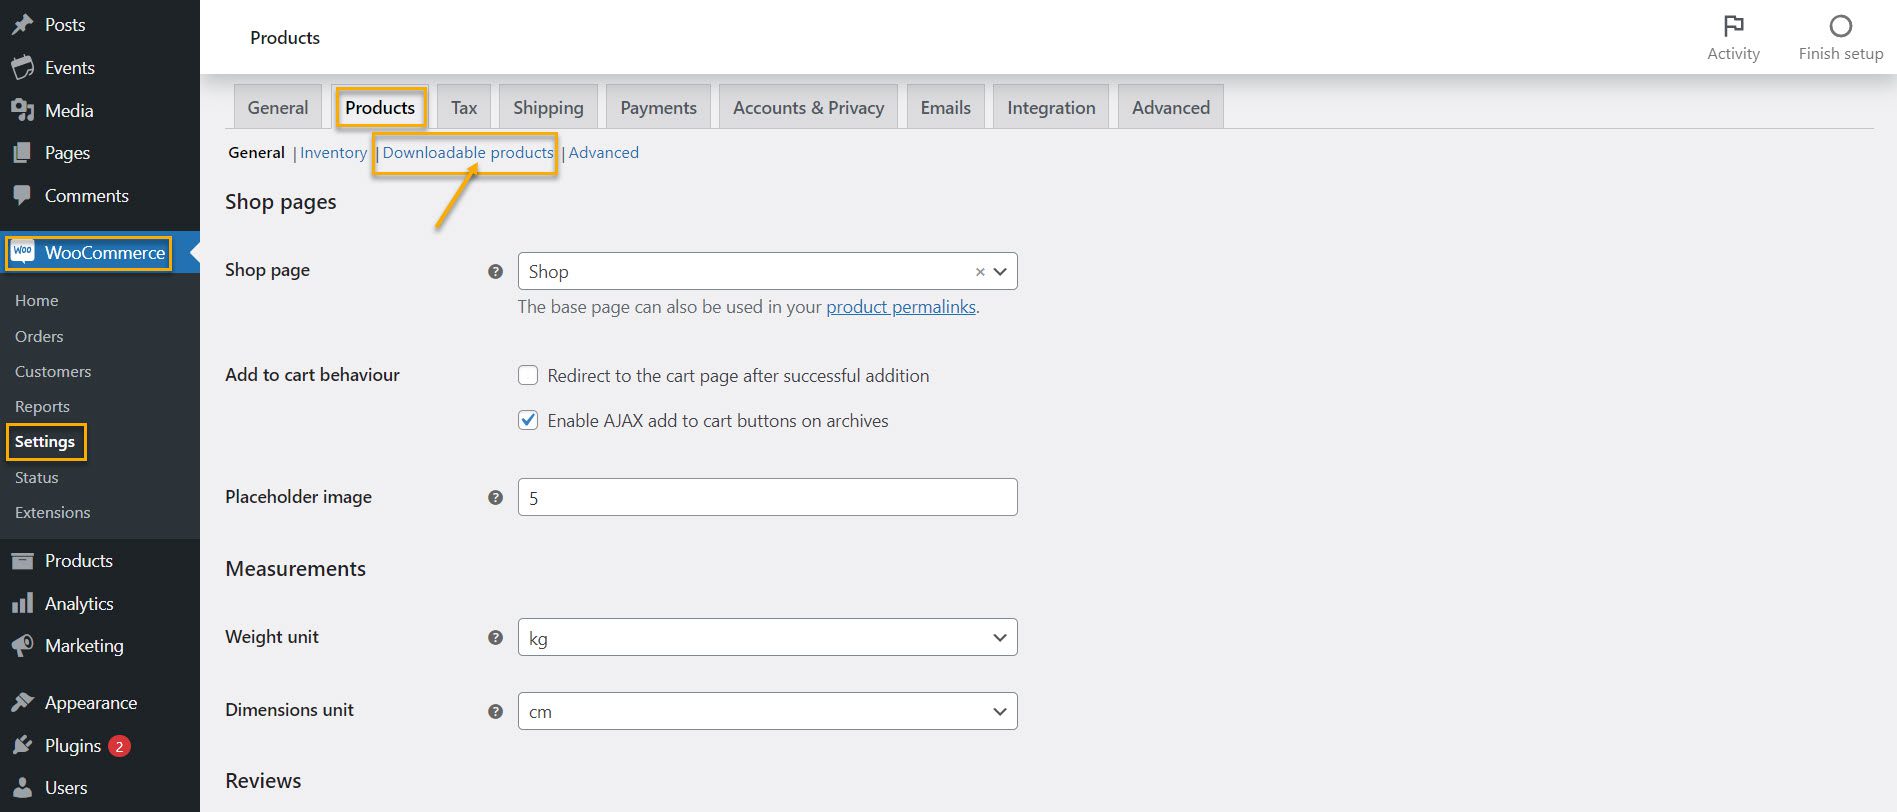1897x812 pixels.
Task: Open the Events menu label
Action: [x=70, y=67]
